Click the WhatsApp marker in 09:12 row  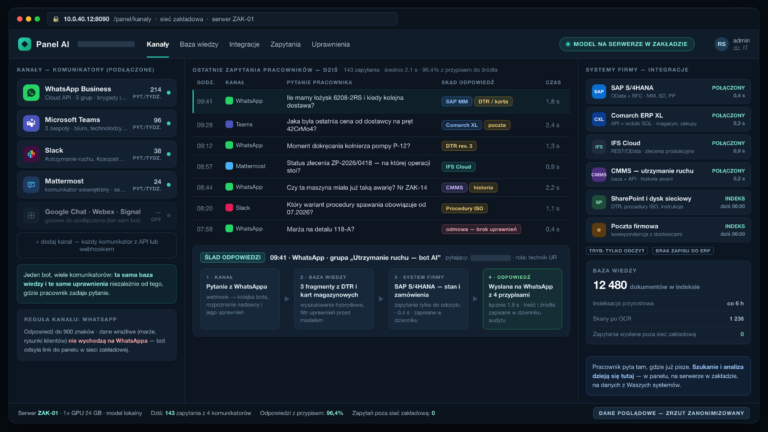click(x=229, y=145)
